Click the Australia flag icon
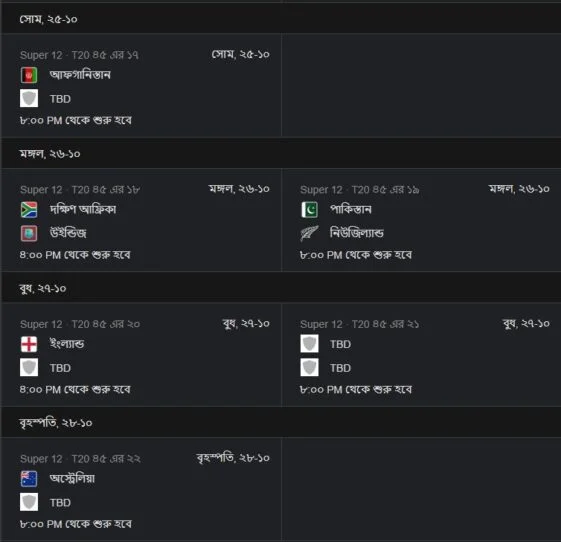The width and height of the screenshot is (561, 542). [29, 479]
